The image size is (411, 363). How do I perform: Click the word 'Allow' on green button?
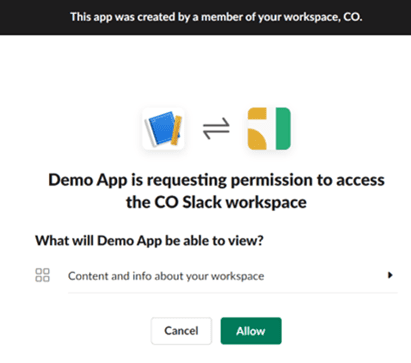coord(251,331)
